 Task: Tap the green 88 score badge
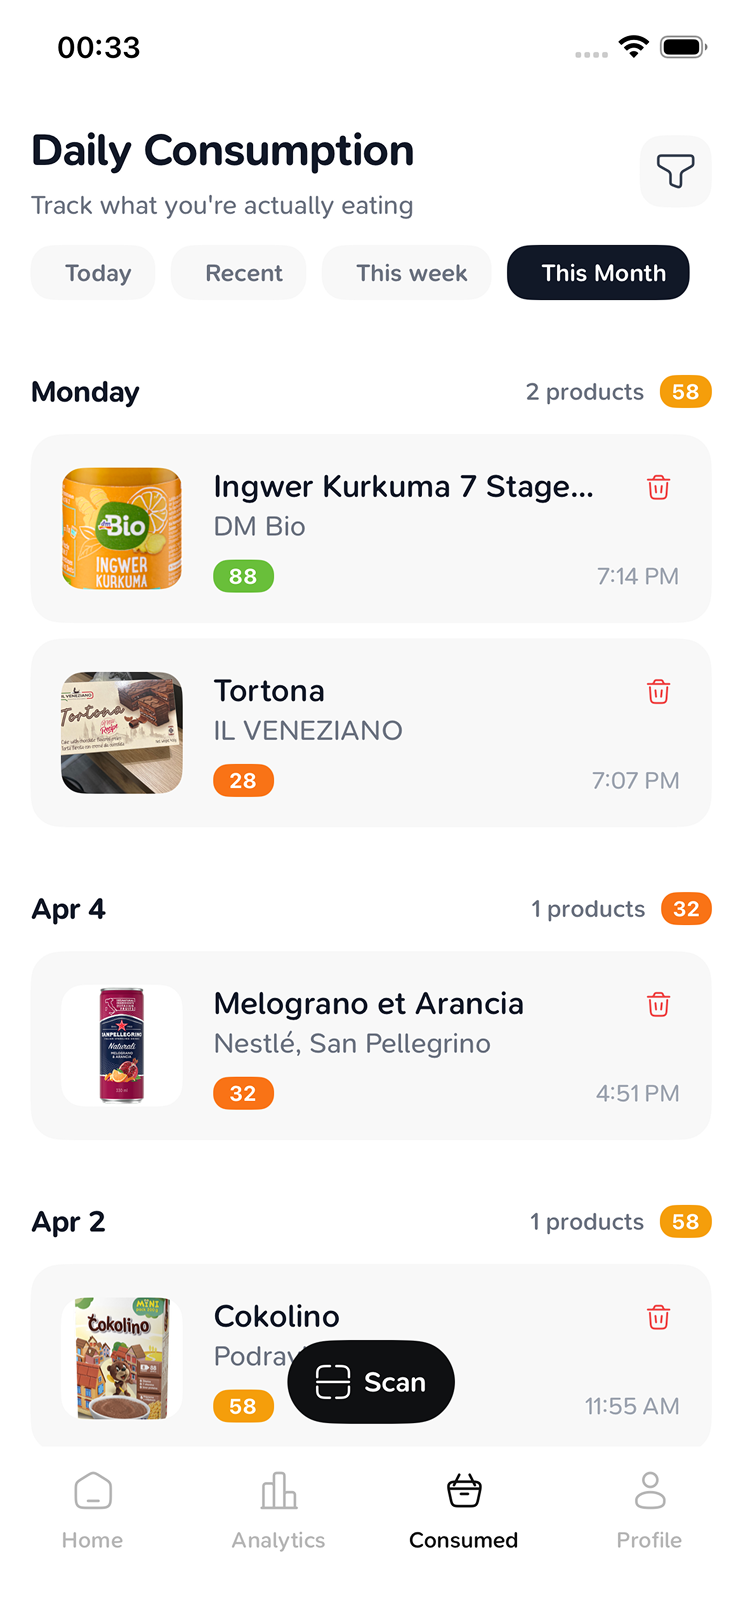click(x=243, y=577)
